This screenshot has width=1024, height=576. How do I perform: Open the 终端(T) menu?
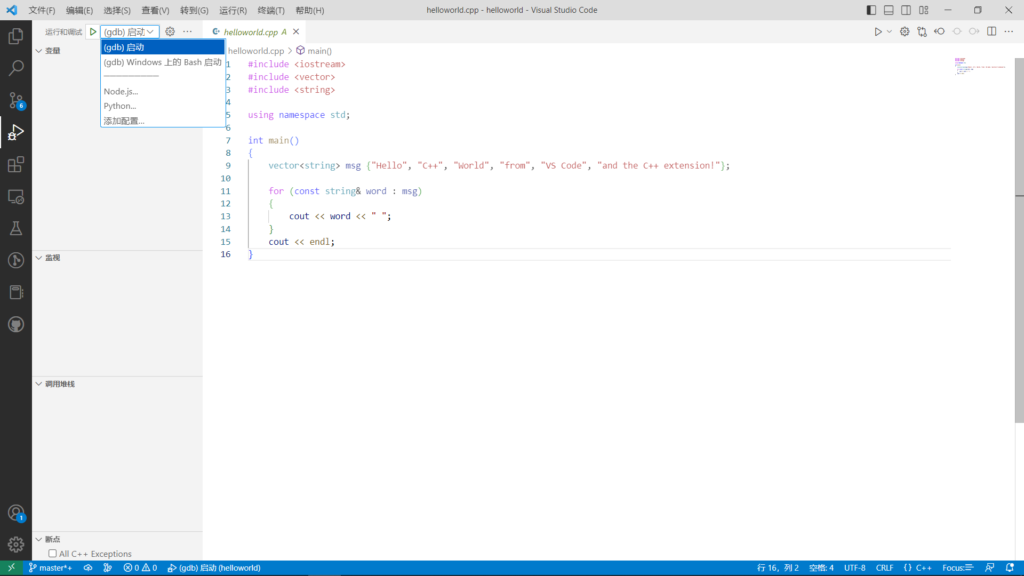click(x=270, y=10)
